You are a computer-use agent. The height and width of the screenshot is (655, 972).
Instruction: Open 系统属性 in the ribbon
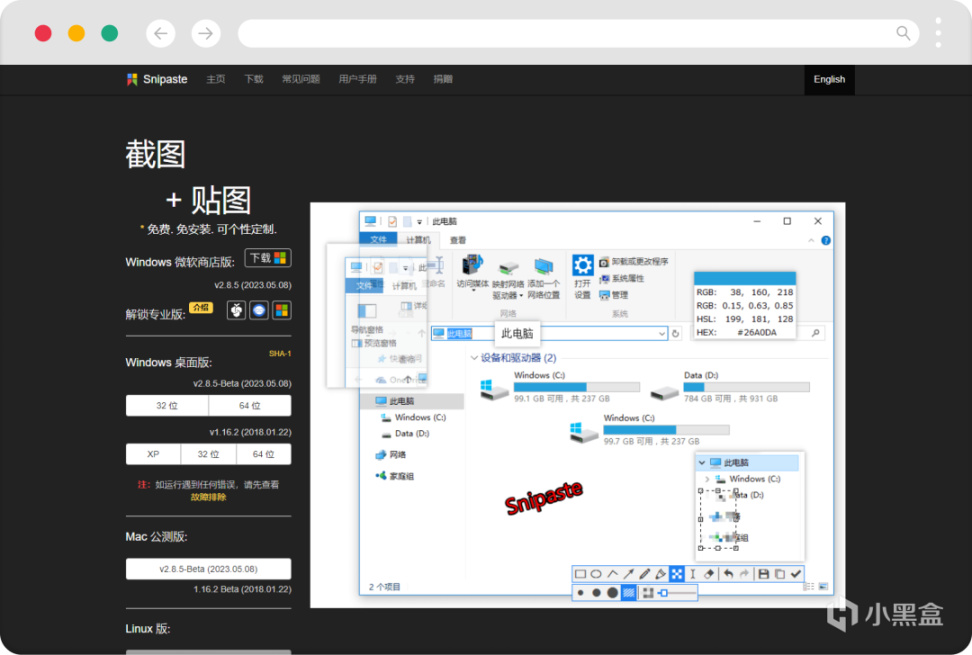click(622, 279)
